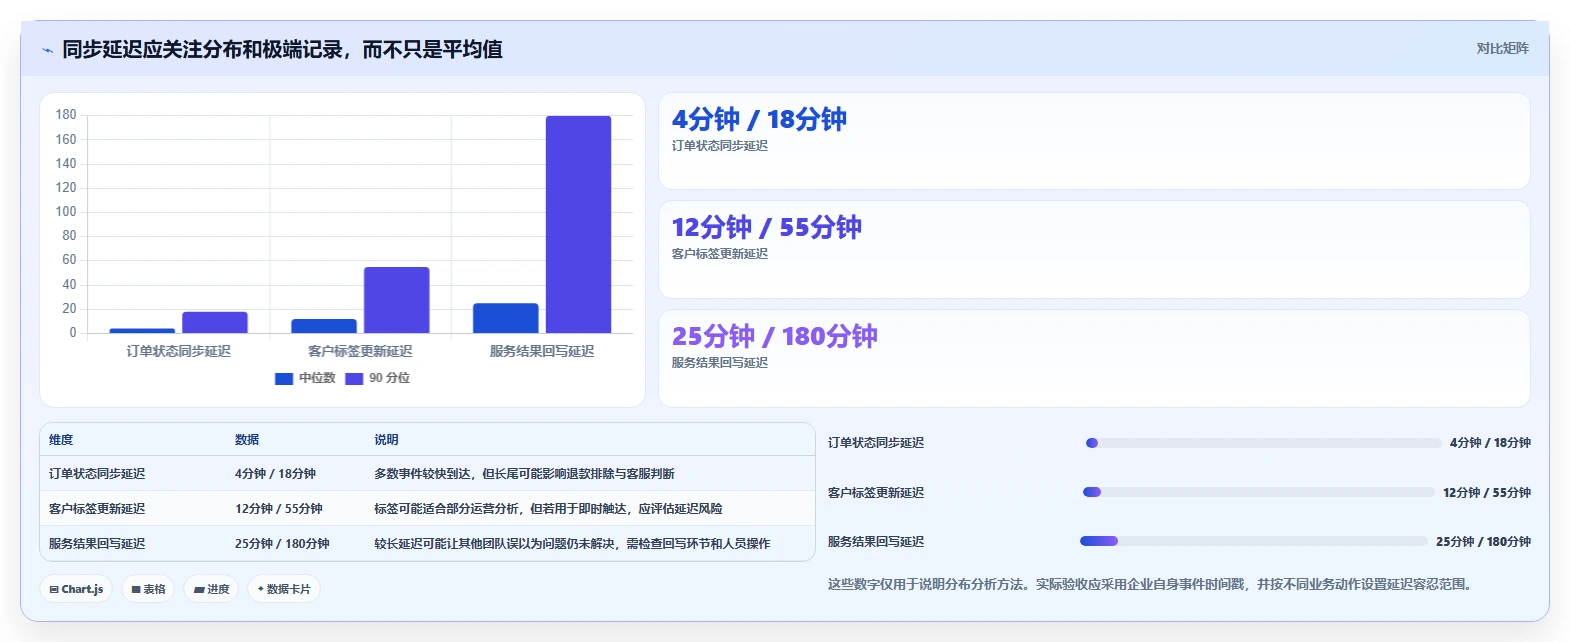1570x642 pixels.
Task: Click the 维度 table column header
Action: tap(61, 440)
